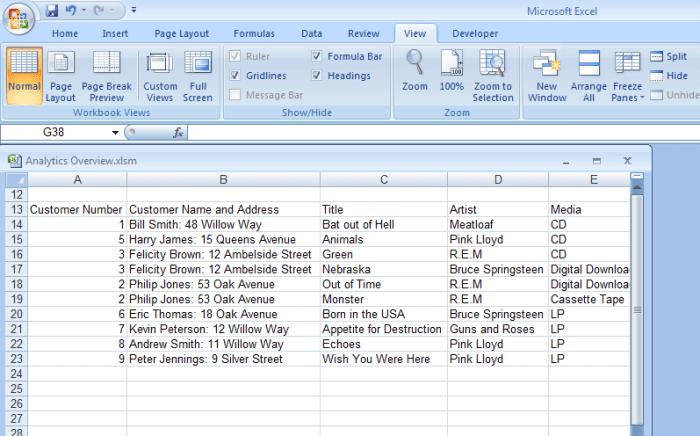This screenshot has height=436, width=700.
Task: Select cell 'Wish You Were Here'
Action: [383, 359]
